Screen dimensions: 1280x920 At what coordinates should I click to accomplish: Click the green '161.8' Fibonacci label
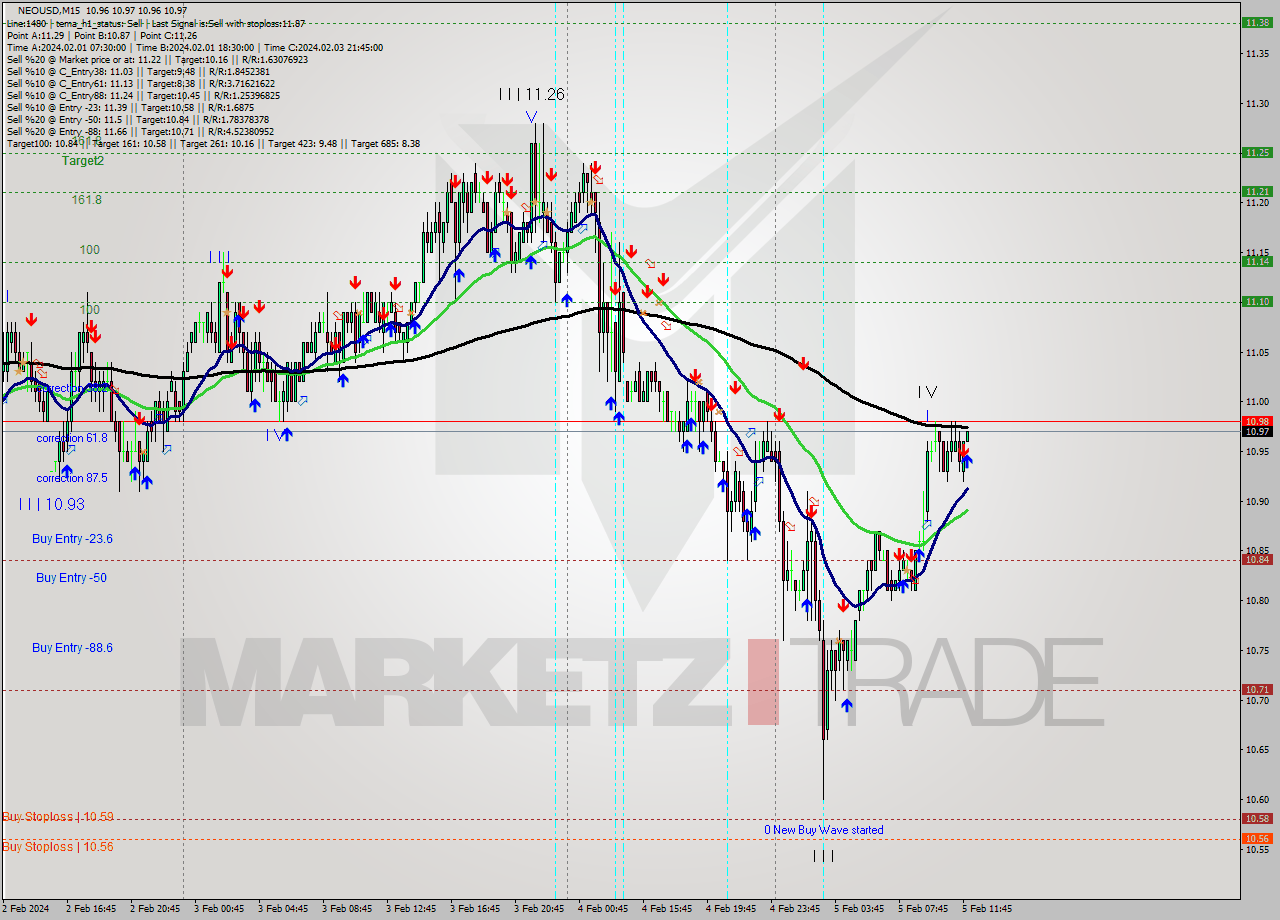click(87, 199)
